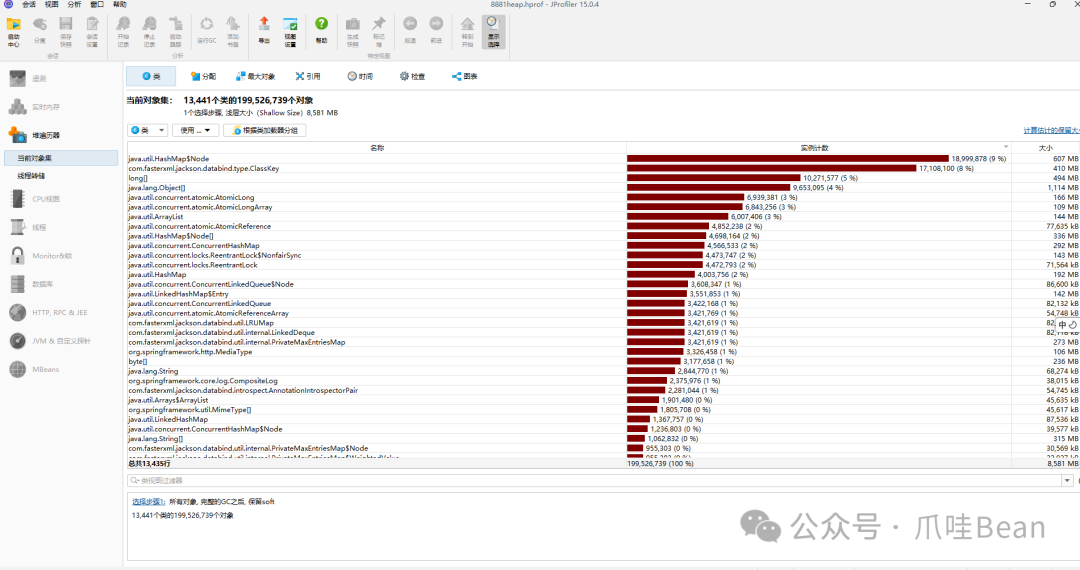Click the 停止记录 stop recording icon
1080x570 pixels.
pyautogui.click(x=149, y=32)
